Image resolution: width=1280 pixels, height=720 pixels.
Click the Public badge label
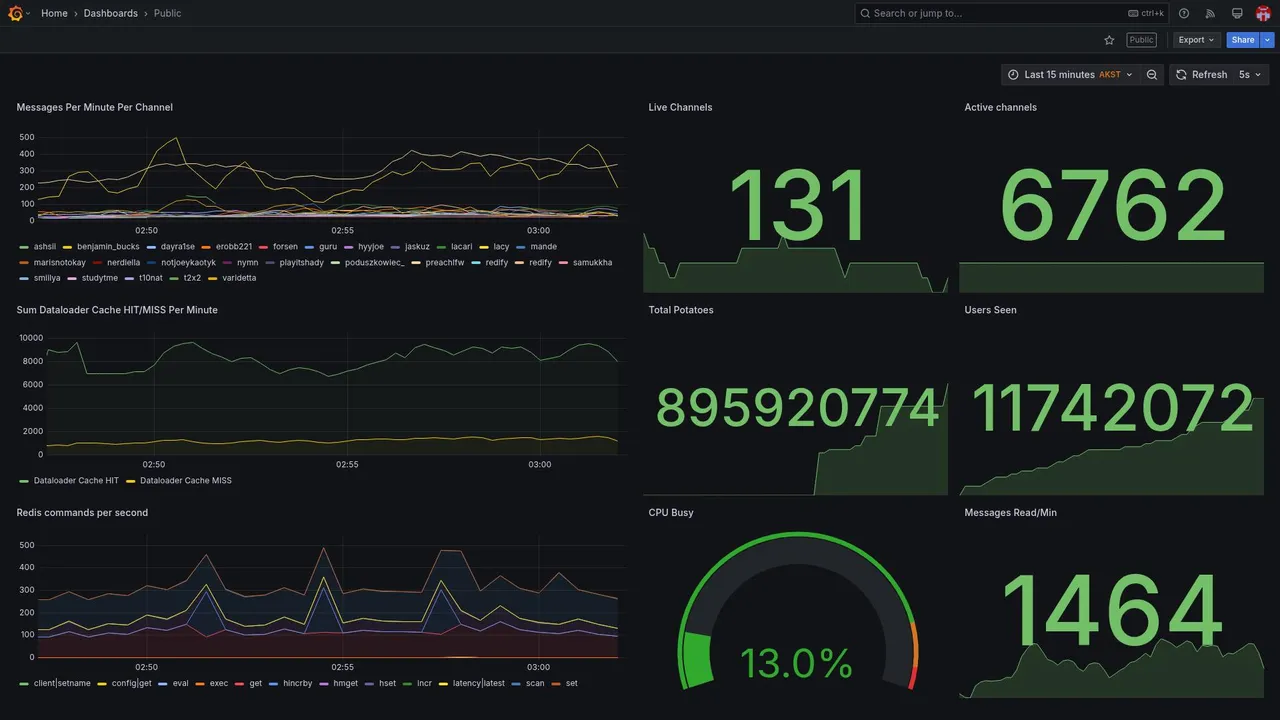click(1141, 40)
